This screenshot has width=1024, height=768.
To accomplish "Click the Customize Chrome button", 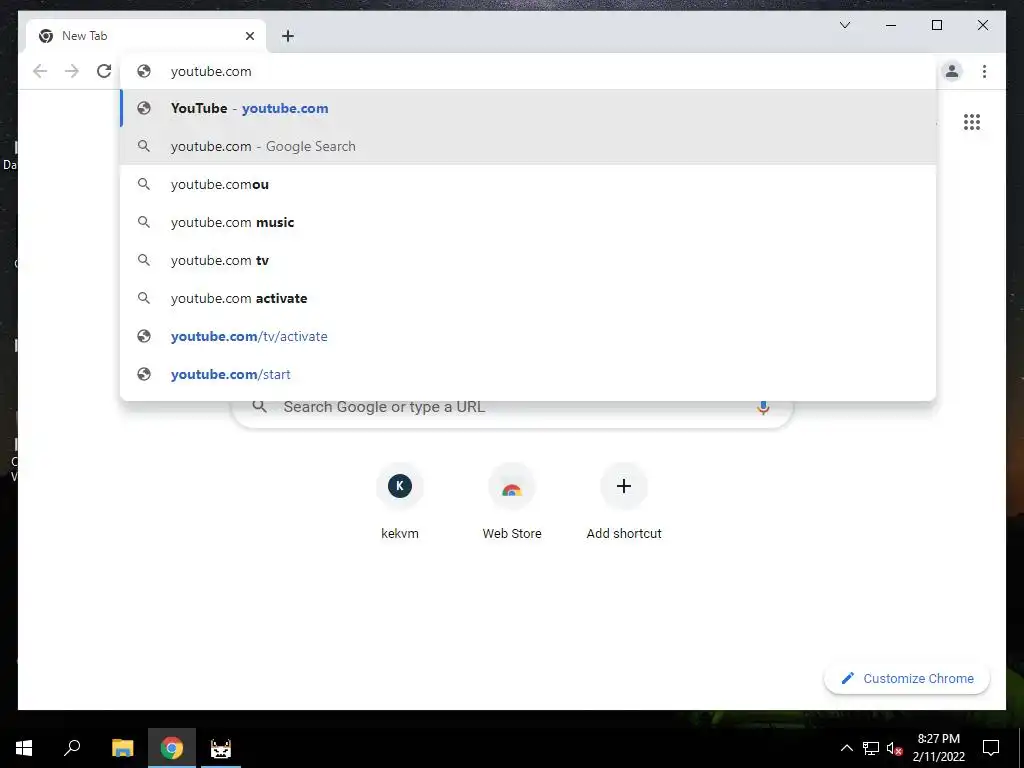I will [907, 679].
